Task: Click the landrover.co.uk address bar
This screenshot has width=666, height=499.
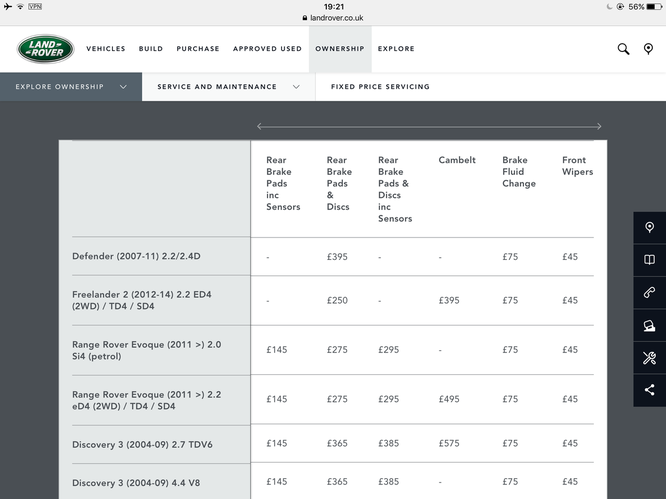Action: tap(333, 18)
